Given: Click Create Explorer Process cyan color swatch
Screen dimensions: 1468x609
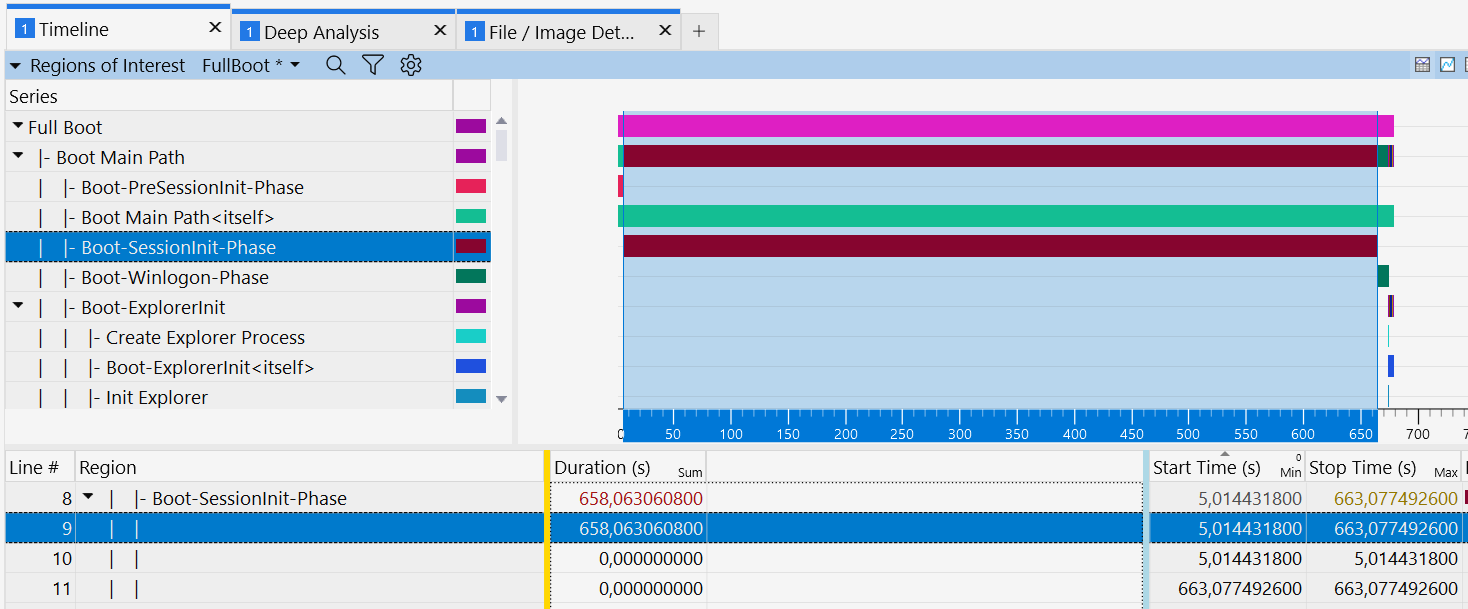Looking at the screenshot, I should point(471,336).
